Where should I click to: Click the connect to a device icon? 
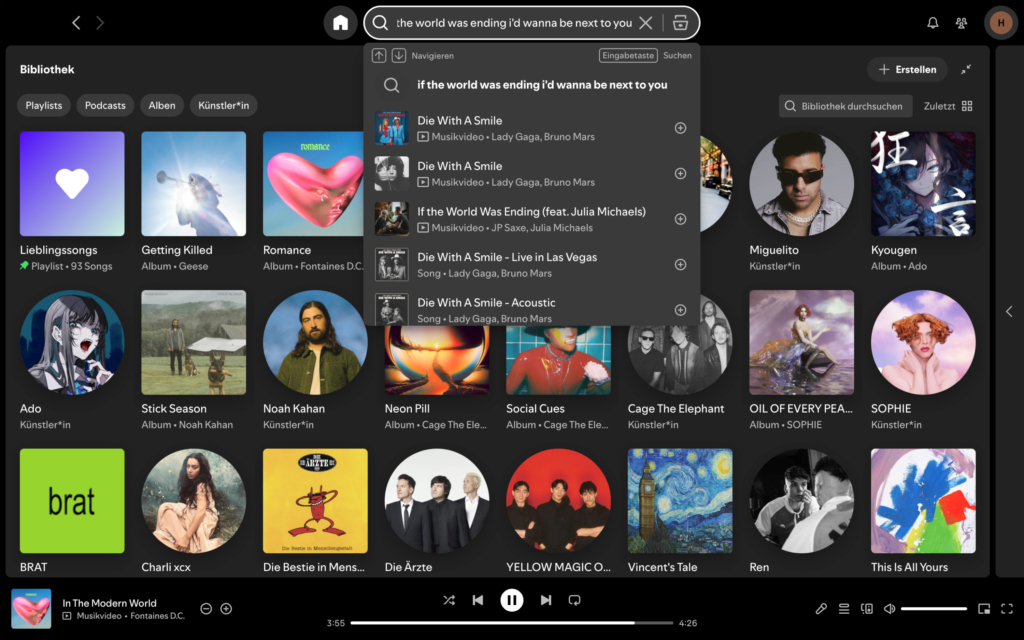[x=866, y=608]
